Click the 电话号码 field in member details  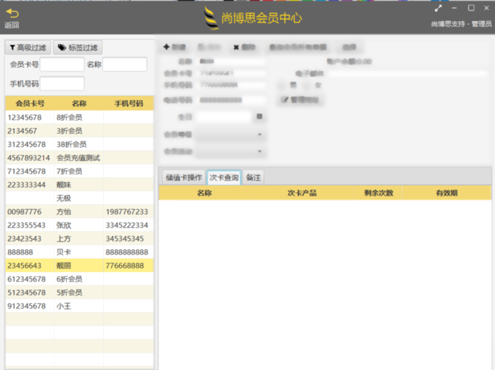pyautogui.click(x=232, y=100)
